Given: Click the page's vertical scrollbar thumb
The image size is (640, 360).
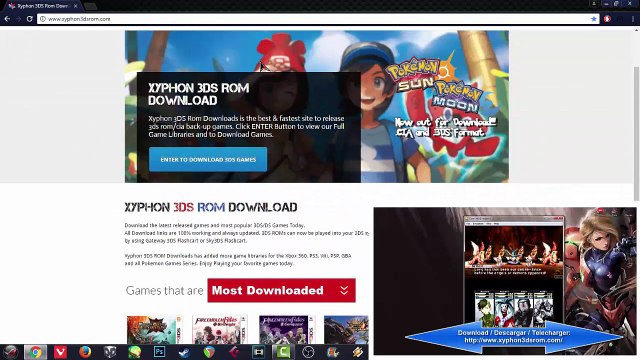Looking at the screenshot, I should (x=636, y=133).
